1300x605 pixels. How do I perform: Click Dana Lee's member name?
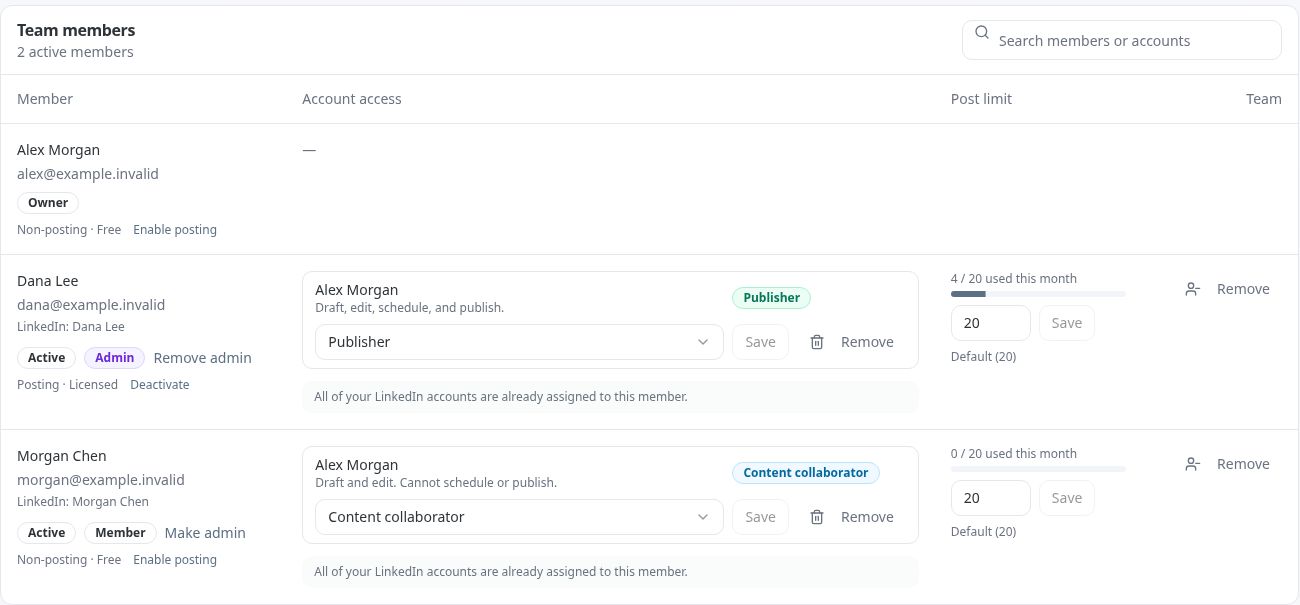pos(48,281)
